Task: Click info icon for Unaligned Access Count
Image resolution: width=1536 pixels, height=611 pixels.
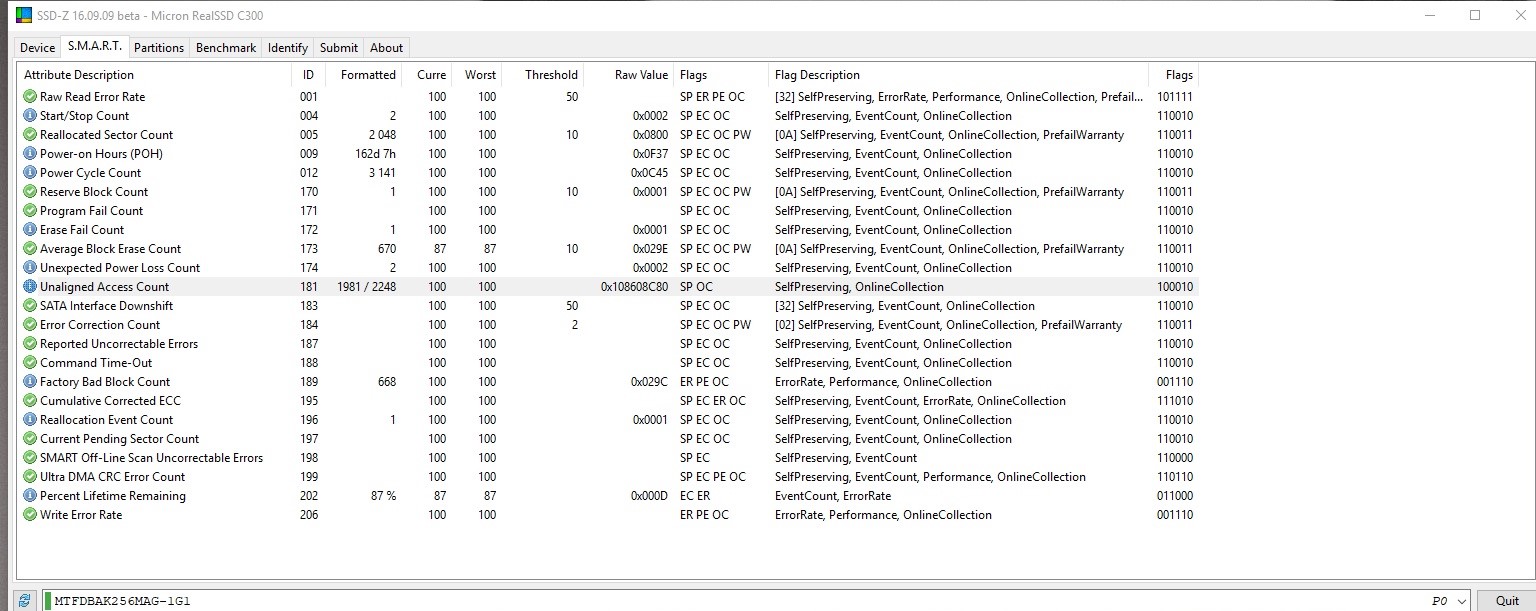Action: tap(30, 287)
